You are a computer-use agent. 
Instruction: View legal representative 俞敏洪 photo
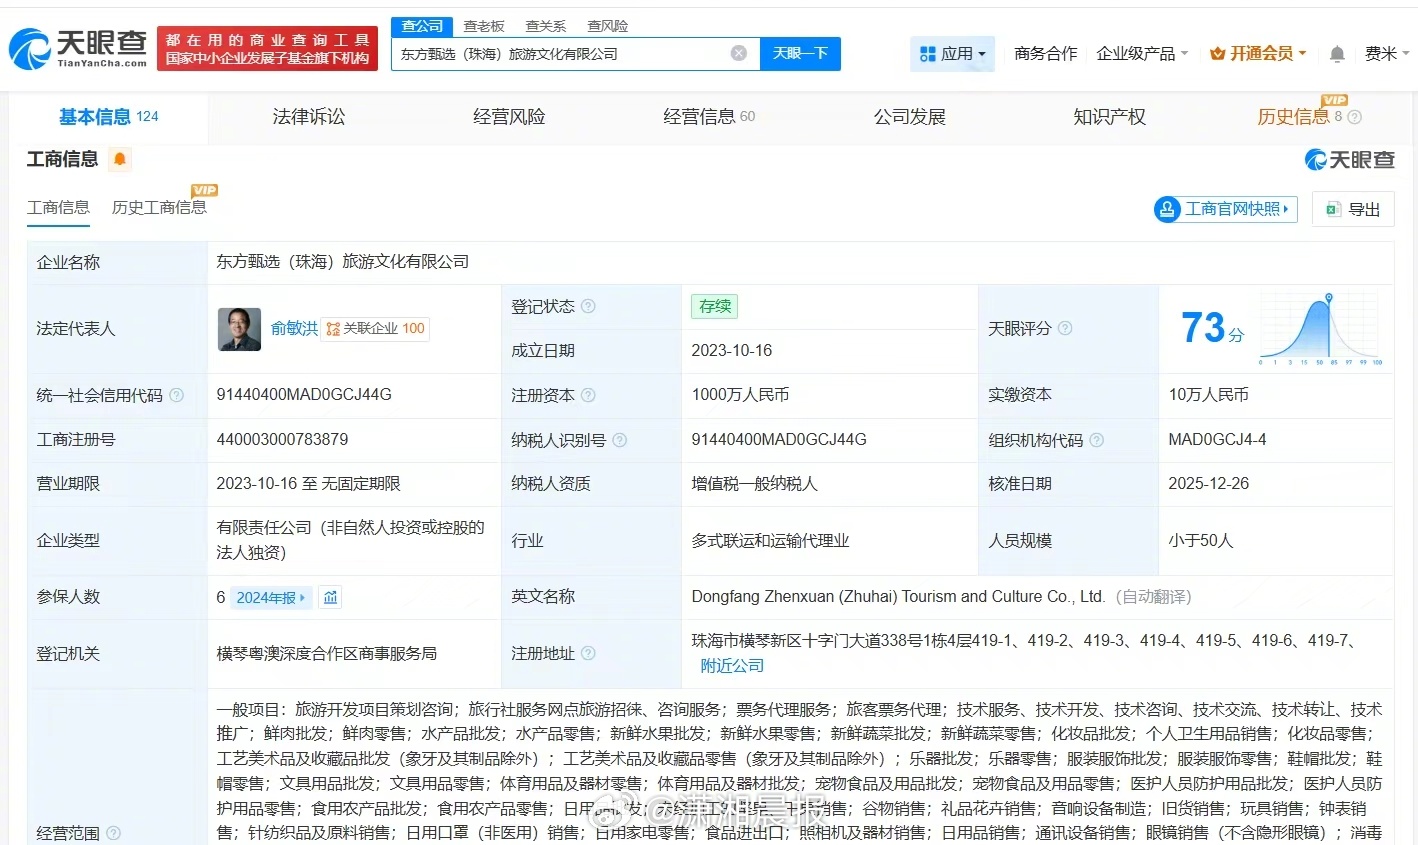(x=239, y=328)
